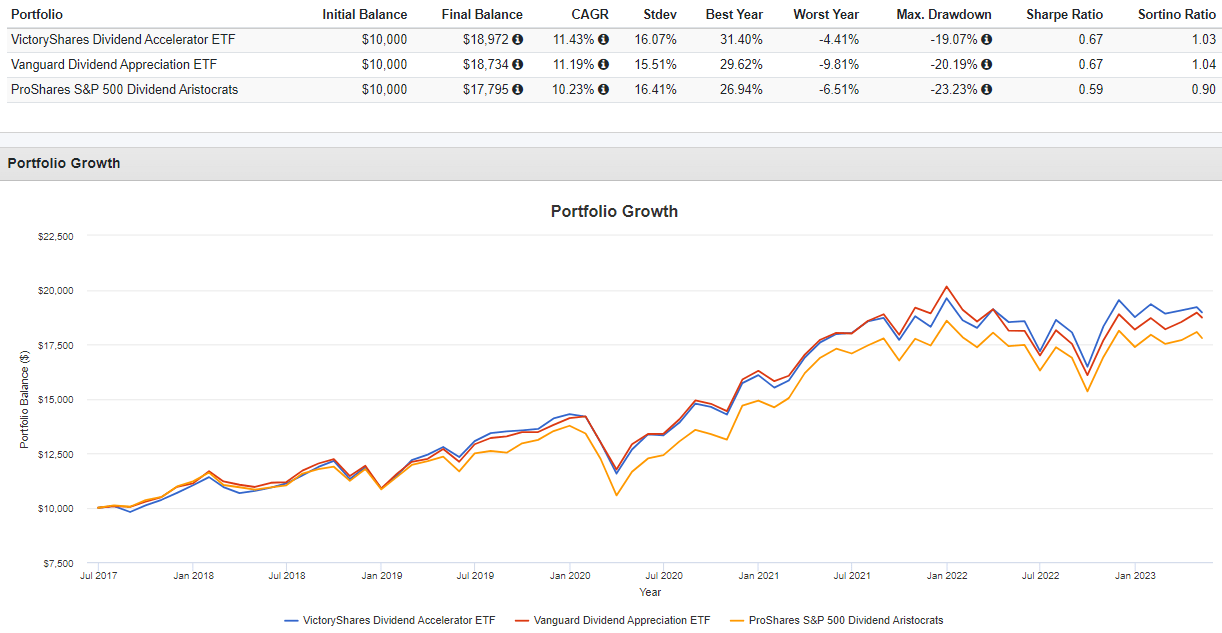
Task: Open the VictoryShares Dividend Accelerator ETF page
Action: (x=120, y=39)
